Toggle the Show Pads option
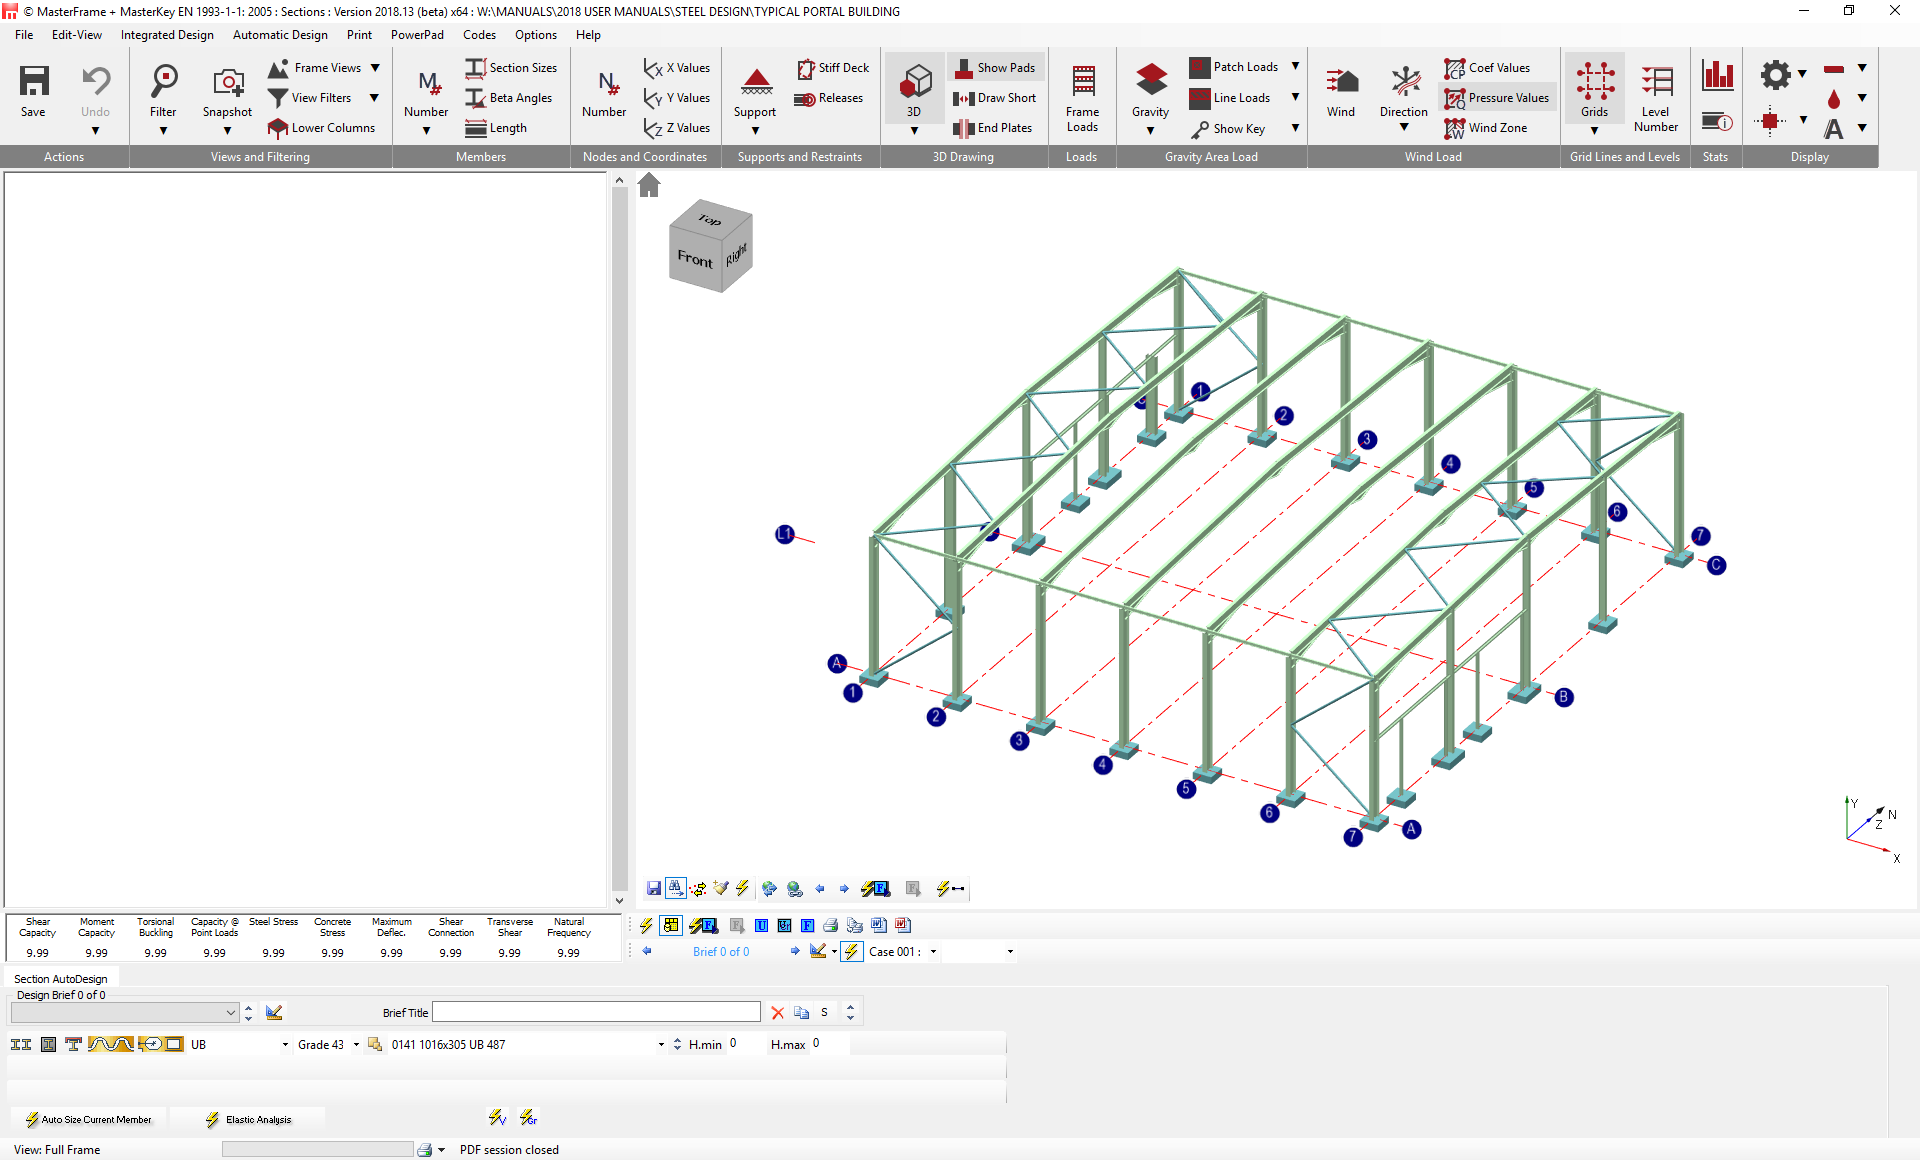The width and height of the screenshot is (1920, 1160). [994, 68]
